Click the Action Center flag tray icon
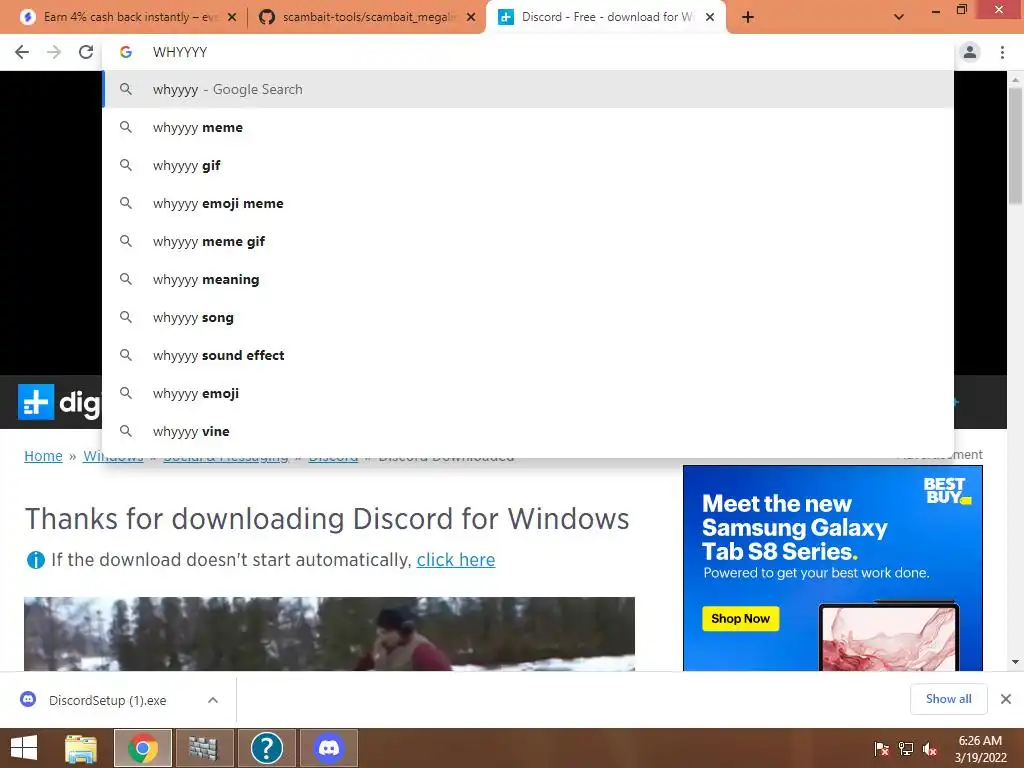The image size is (1024, 768). (882, 748)
